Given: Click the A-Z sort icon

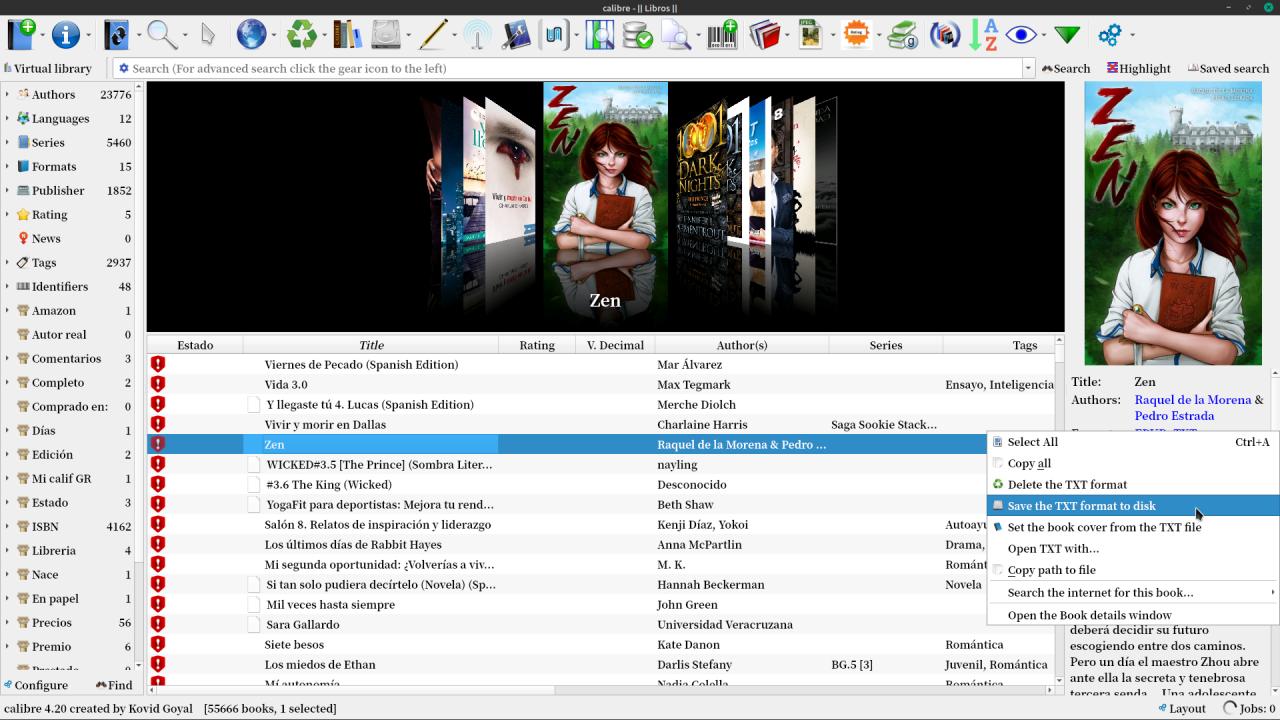Looking at the screenshot, I should pos(983,35).
